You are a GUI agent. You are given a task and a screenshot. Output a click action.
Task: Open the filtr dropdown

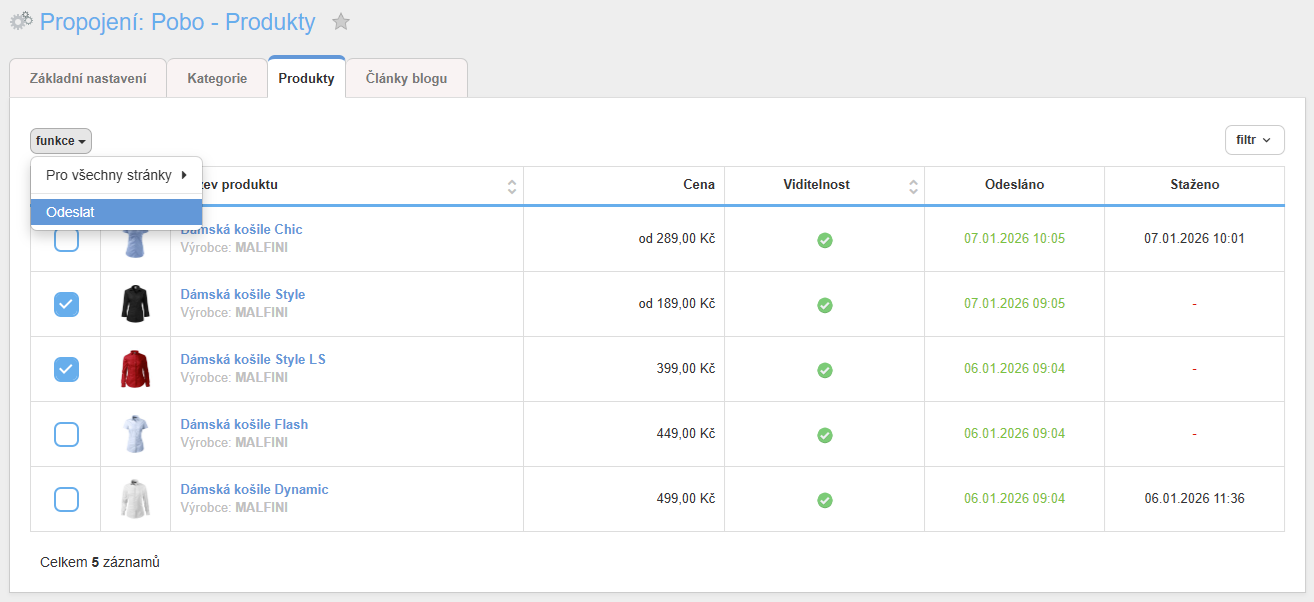(x=1254, y=140)
